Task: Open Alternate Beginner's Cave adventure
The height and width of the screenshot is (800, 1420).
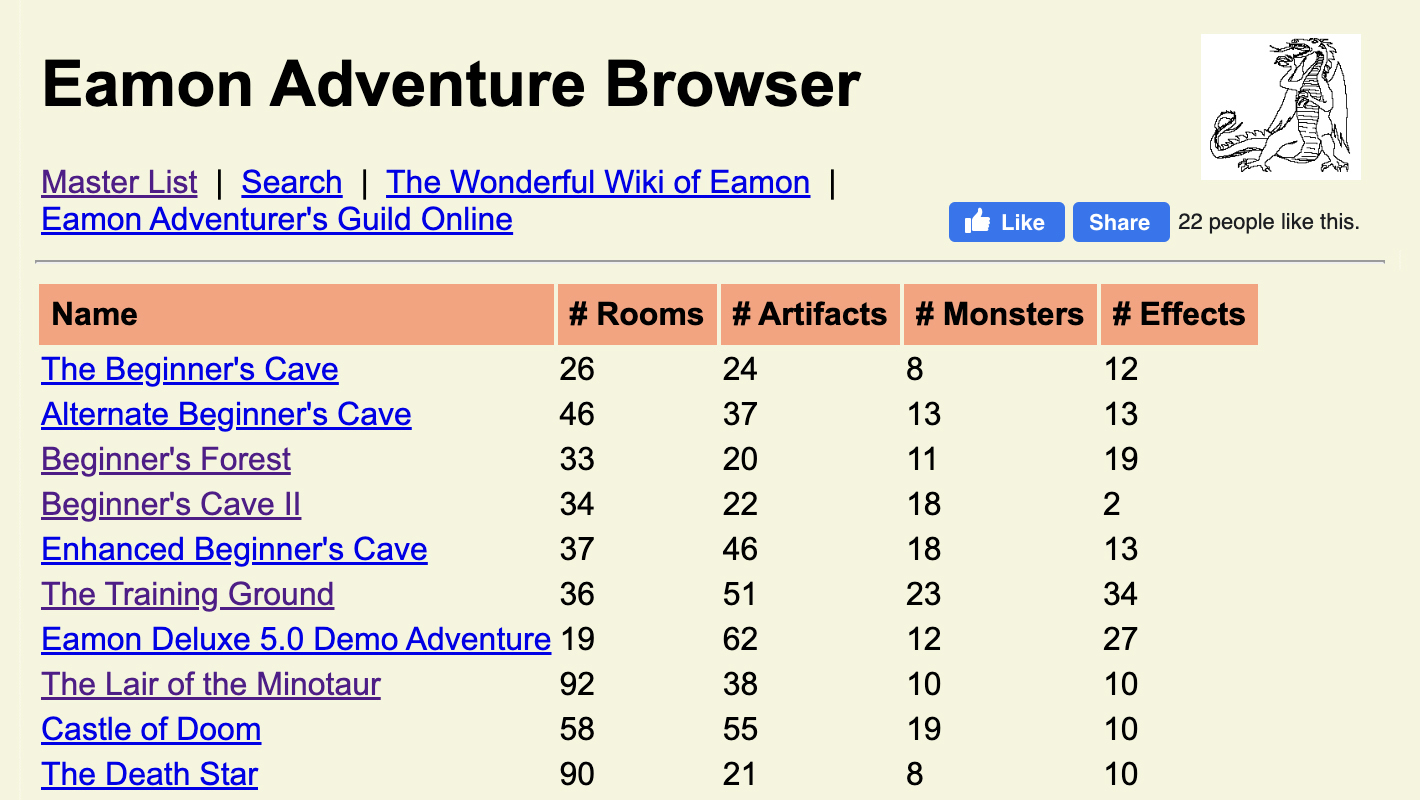Action: tap(226, 414)
